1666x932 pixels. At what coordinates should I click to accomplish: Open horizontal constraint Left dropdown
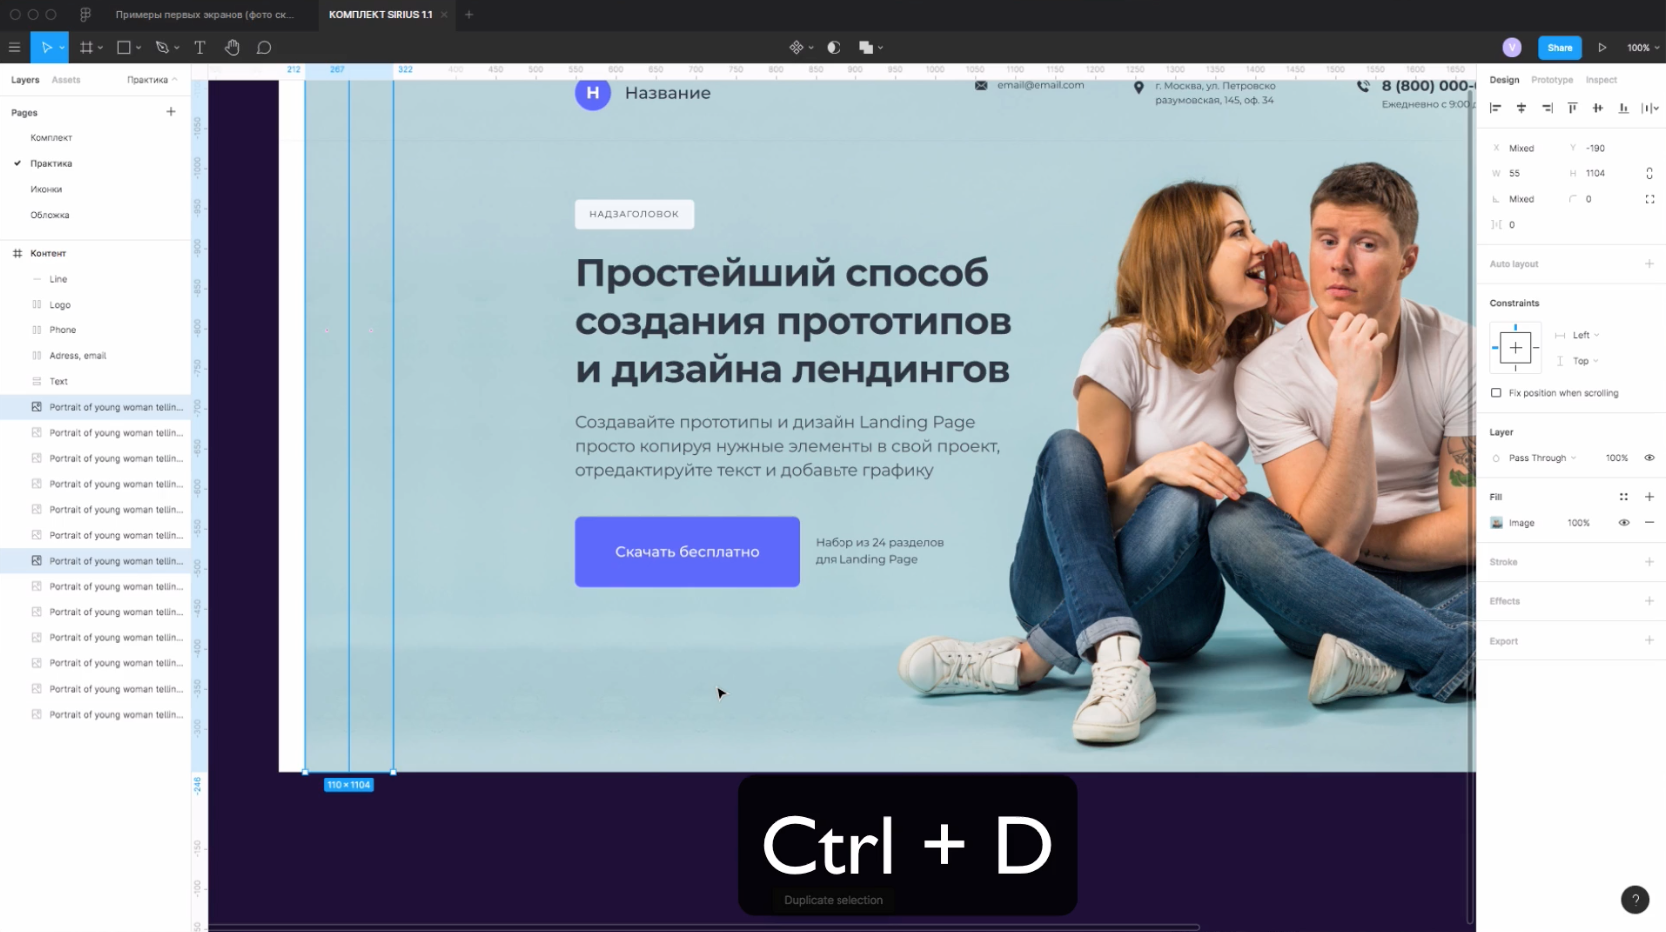click(x=1585, y=335)
